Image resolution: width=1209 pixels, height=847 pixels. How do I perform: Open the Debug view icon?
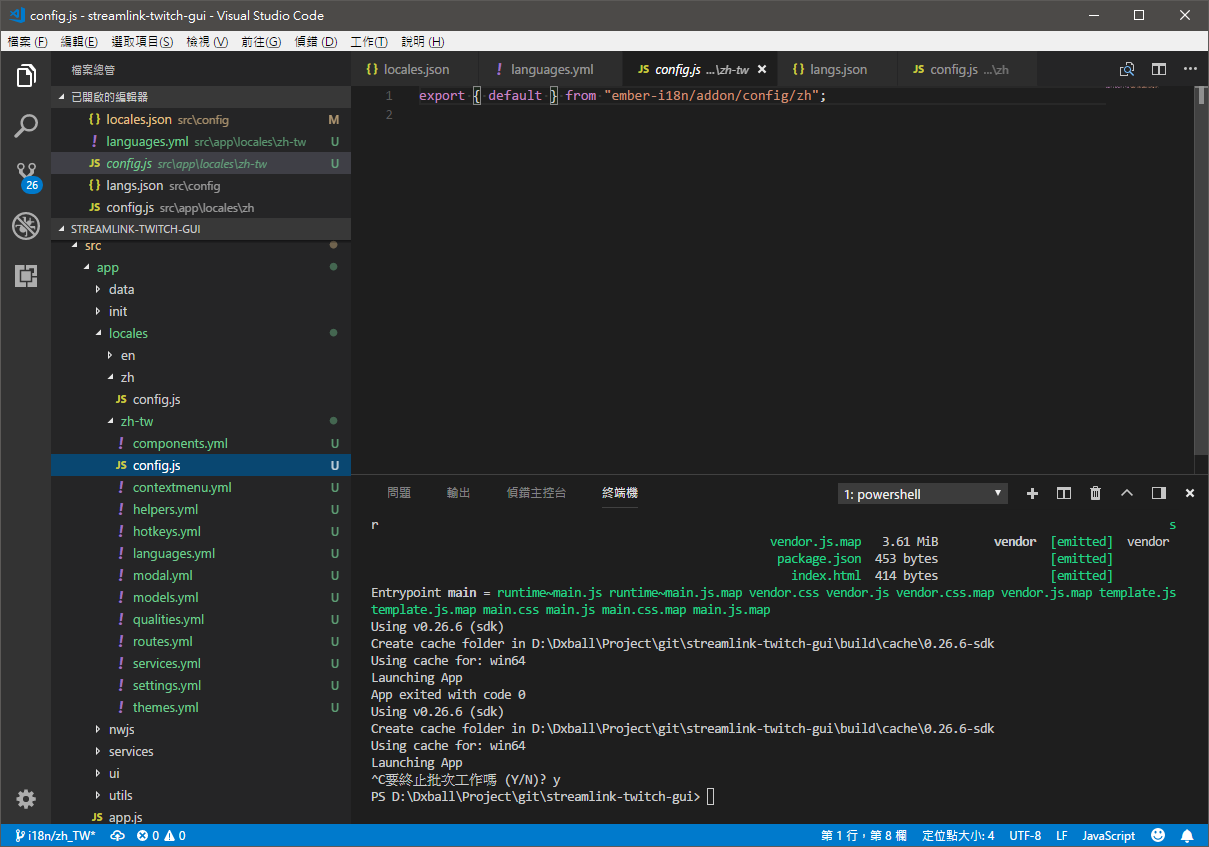pos(26,226)
